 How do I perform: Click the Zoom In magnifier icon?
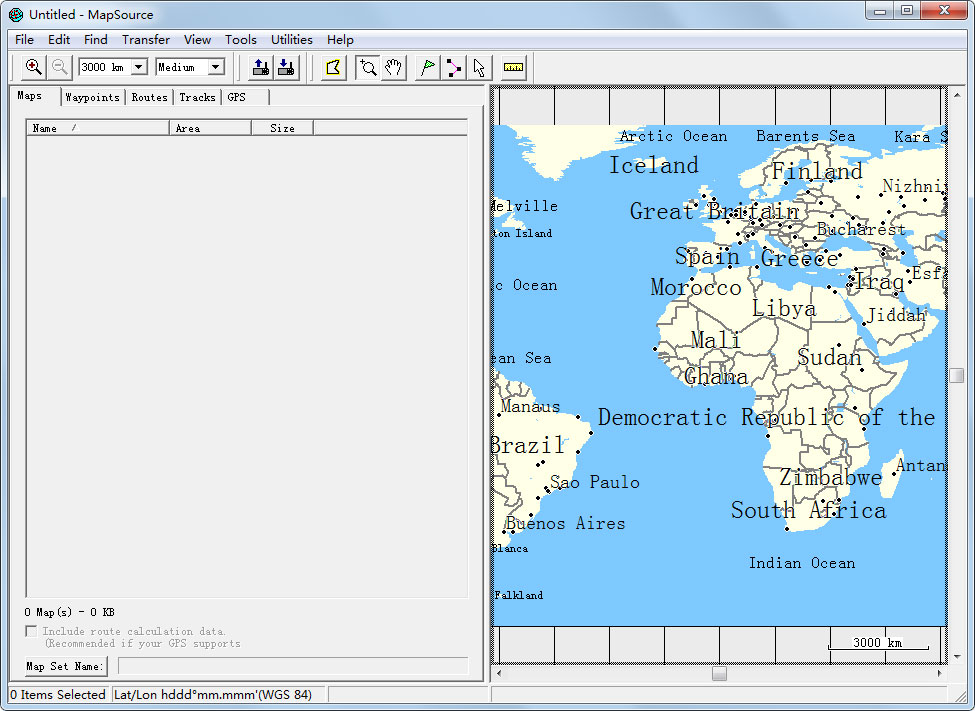pos(34,67)
